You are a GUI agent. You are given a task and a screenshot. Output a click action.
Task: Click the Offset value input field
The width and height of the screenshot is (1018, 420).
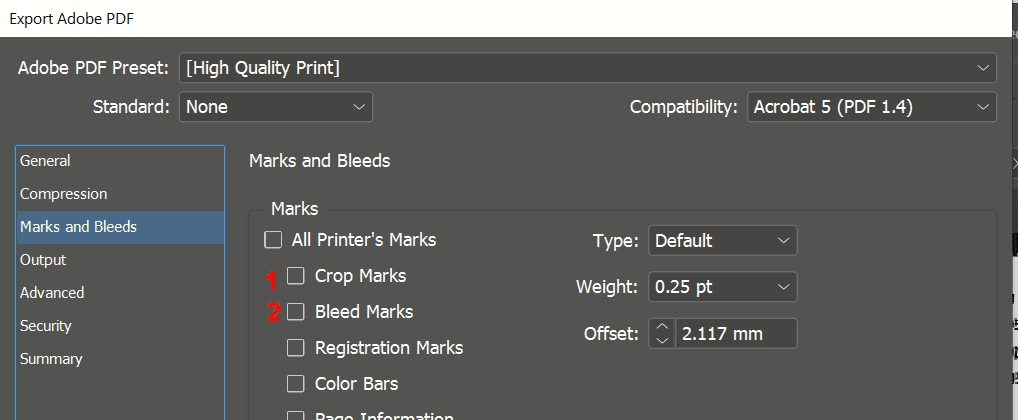[x=736, y=334]
